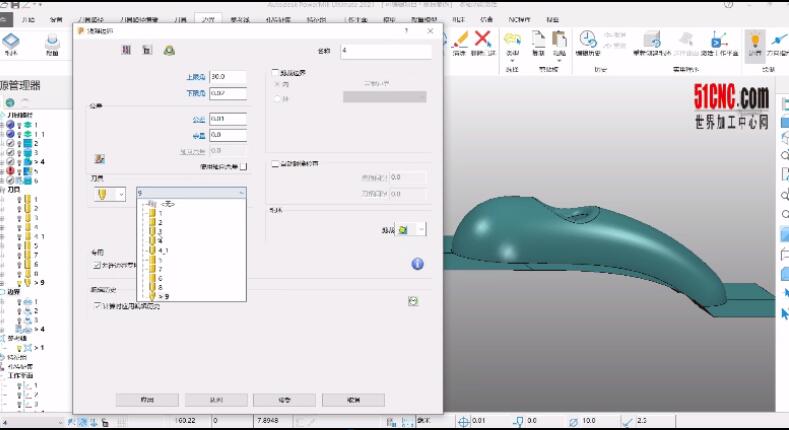
Task: Click the first icon in dialog top toolbar
Action: tap(126, 50)
